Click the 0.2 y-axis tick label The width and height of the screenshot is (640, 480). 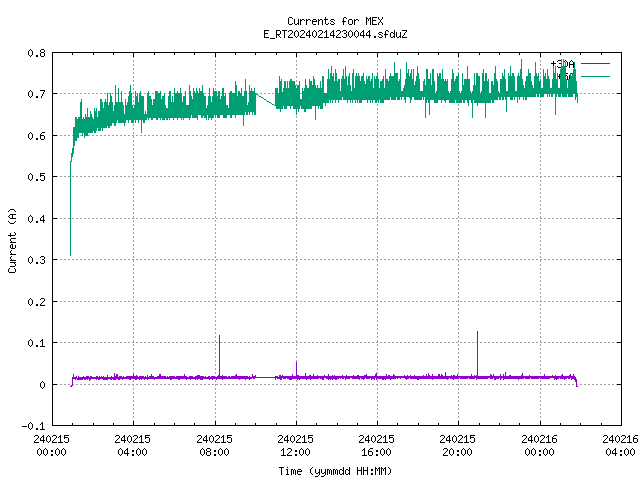pyautogui.click(x=36, y=302)
